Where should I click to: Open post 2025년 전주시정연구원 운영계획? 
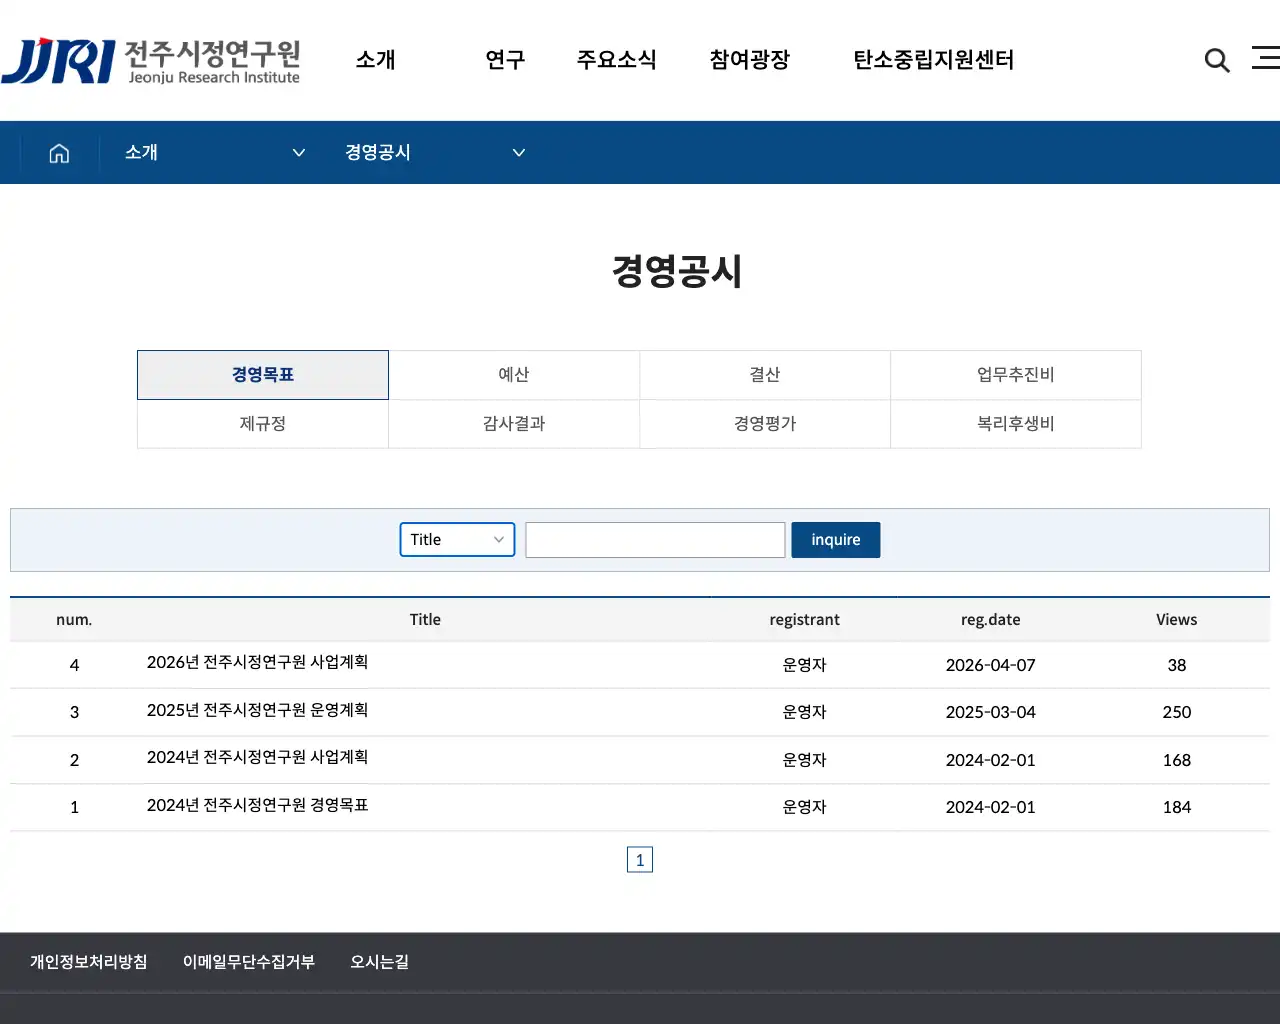pyautogui.click(x=257, y=710)
